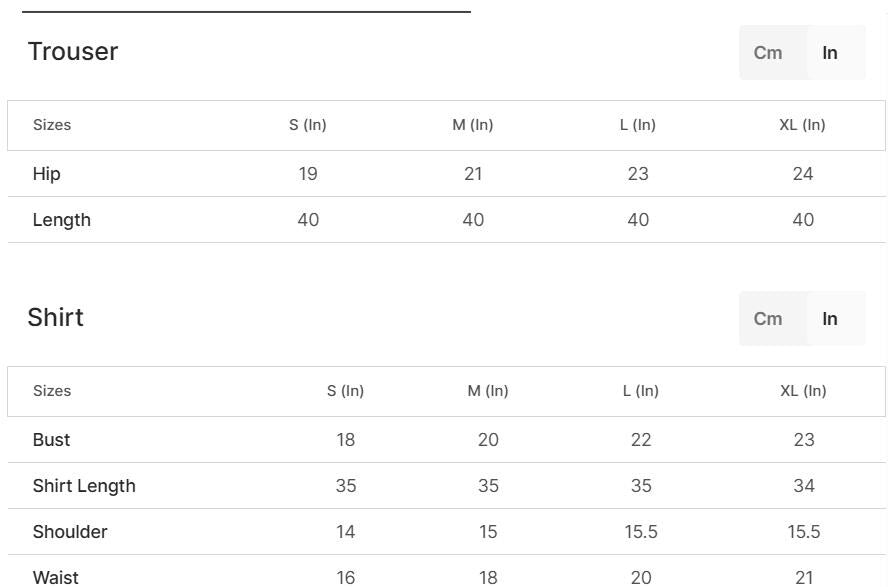The image size is (888, 587).
Task: Click the Trouser section heading
Action: (x=73, y=52)
